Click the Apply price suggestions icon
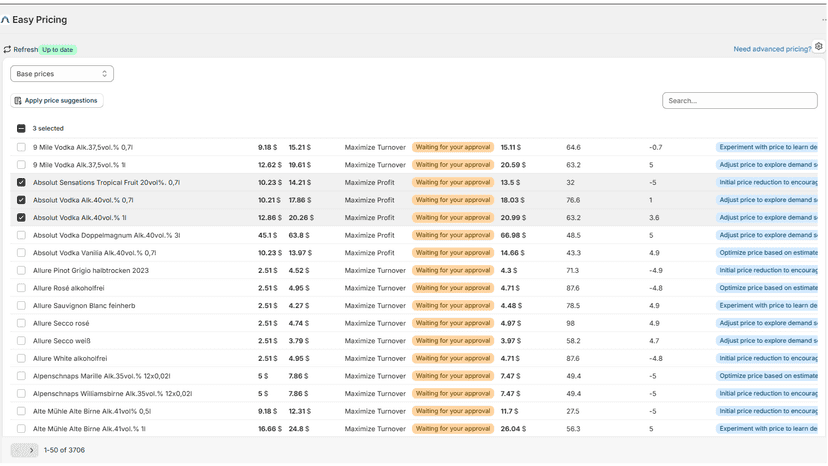Viewport: 828px width, 466px height. pyautogui.click(x=18, y=100)
